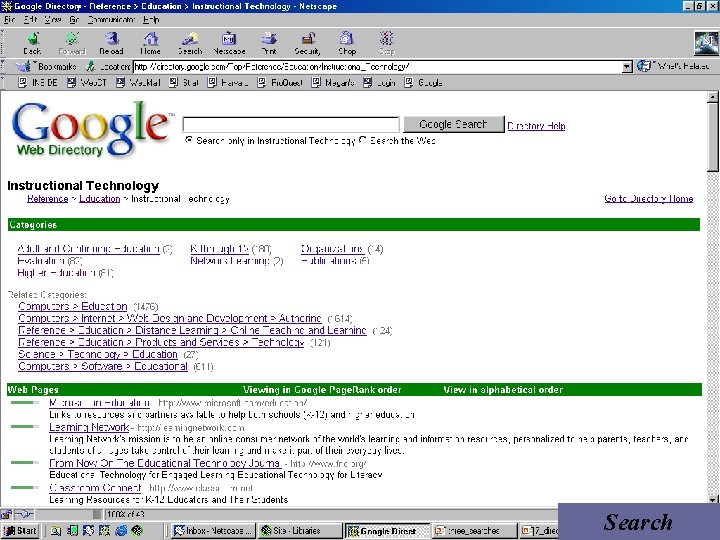Select Search only in Instructional Technology radio

(x=188, y=140)
